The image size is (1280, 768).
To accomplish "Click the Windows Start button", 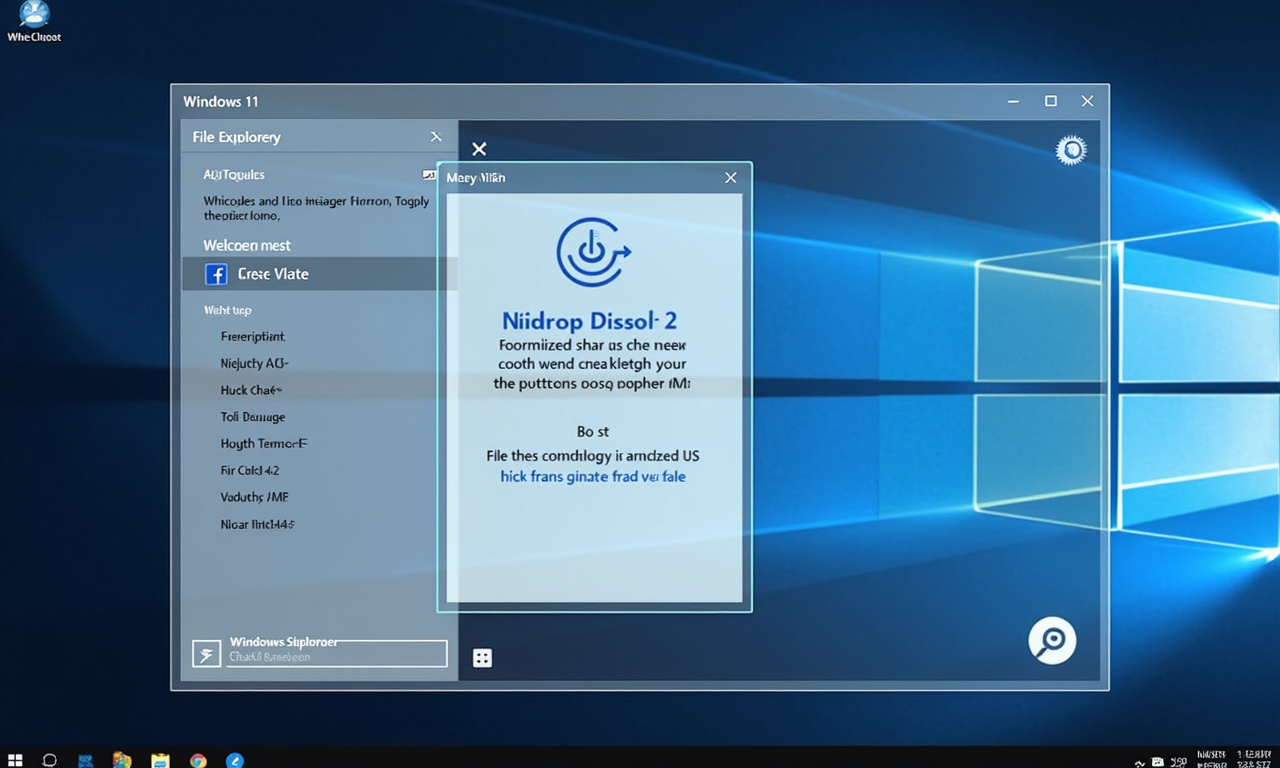I will [15, 760].
